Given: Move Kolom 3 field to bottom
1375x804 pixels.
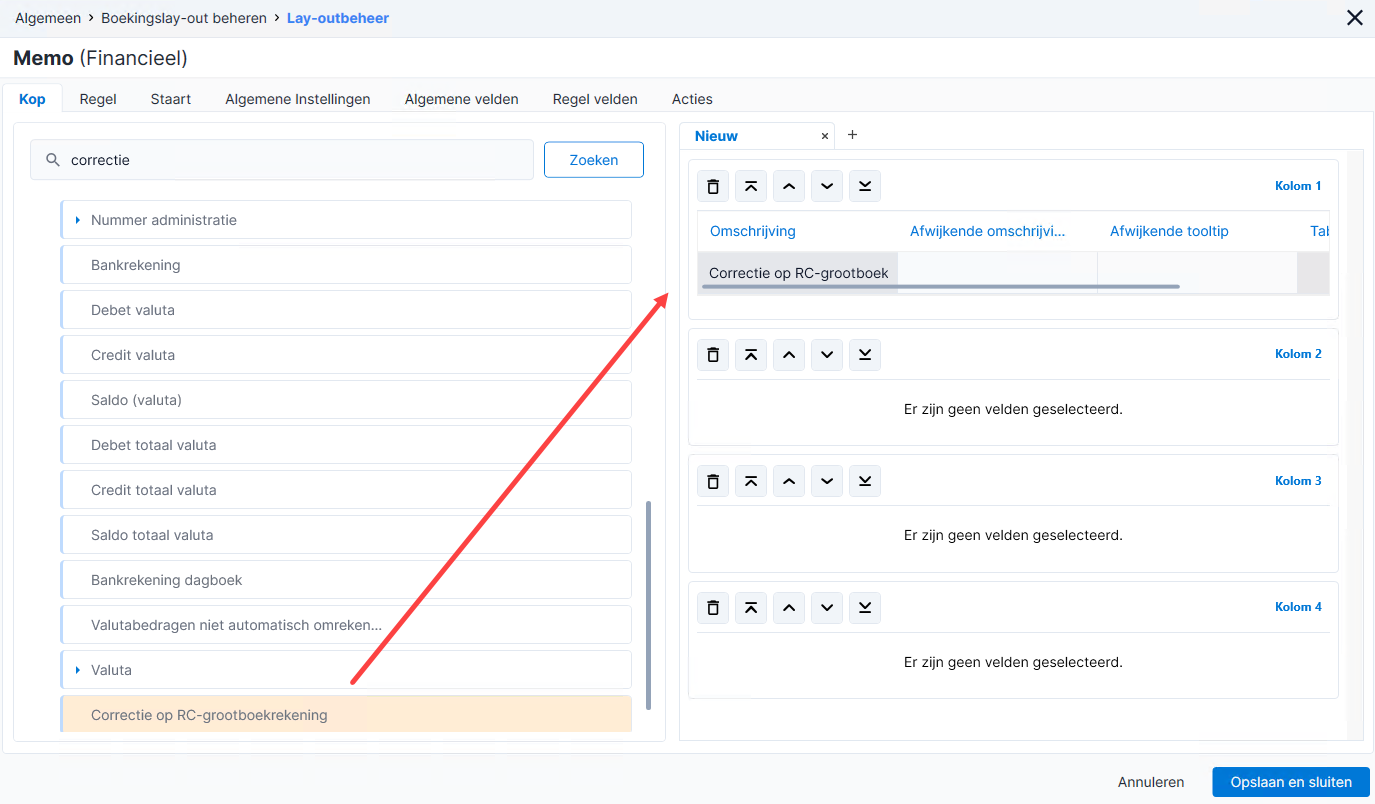Looking at the screenshot, I should pyautogui.click(x=865, y=481).
